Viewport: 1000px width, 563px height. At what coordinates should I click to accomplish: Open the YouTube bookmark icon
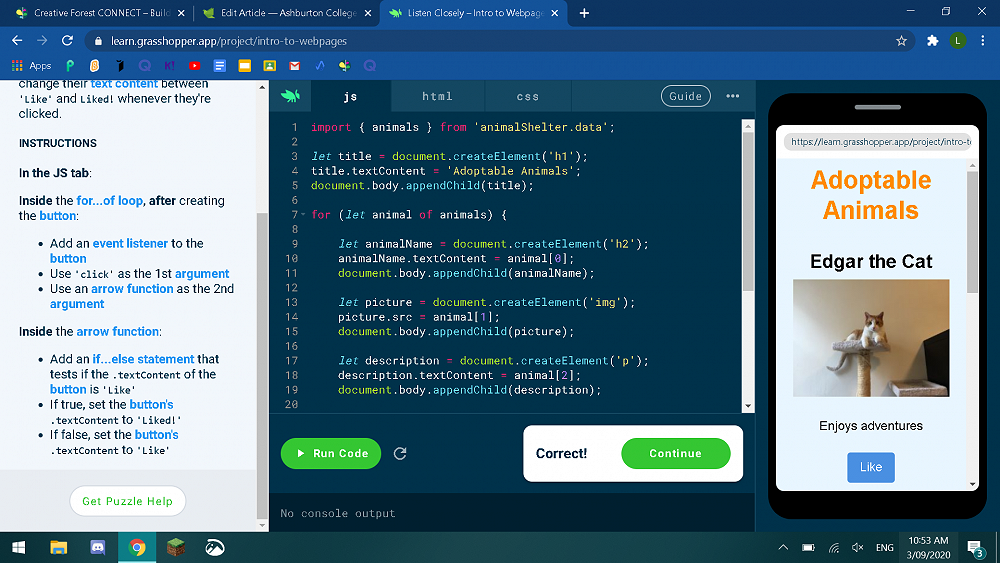pos(195,66)
